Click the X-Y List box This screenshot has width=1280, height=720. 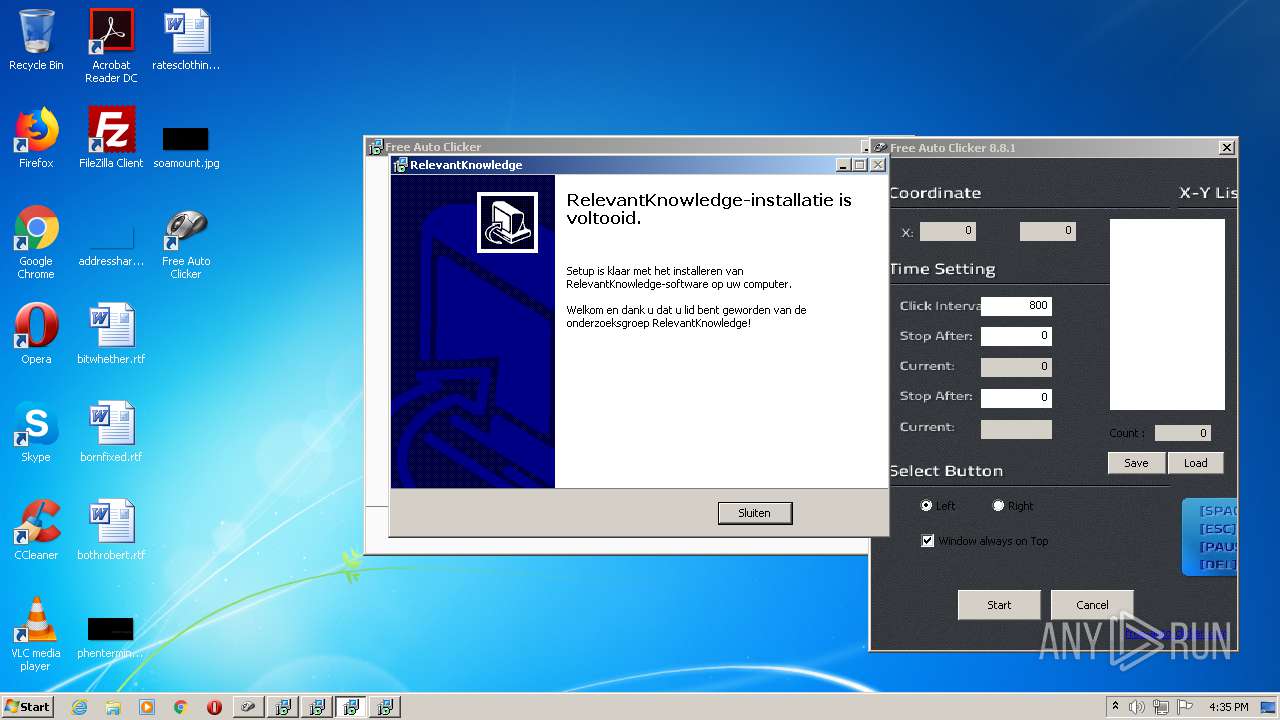pyautogui.click(x=1167, y=315)
